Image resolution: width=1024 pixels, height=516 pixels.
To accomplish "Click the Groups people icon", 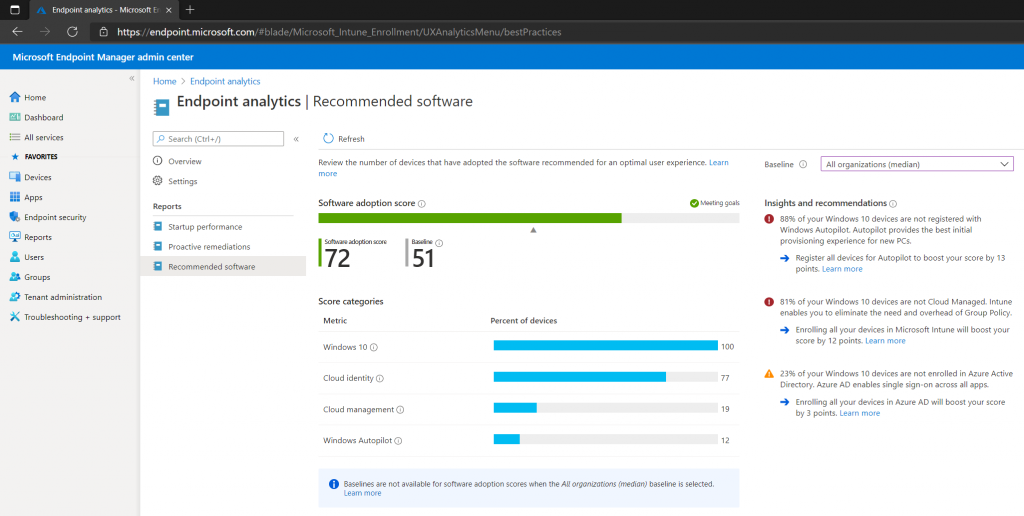I will click(15, 277).
